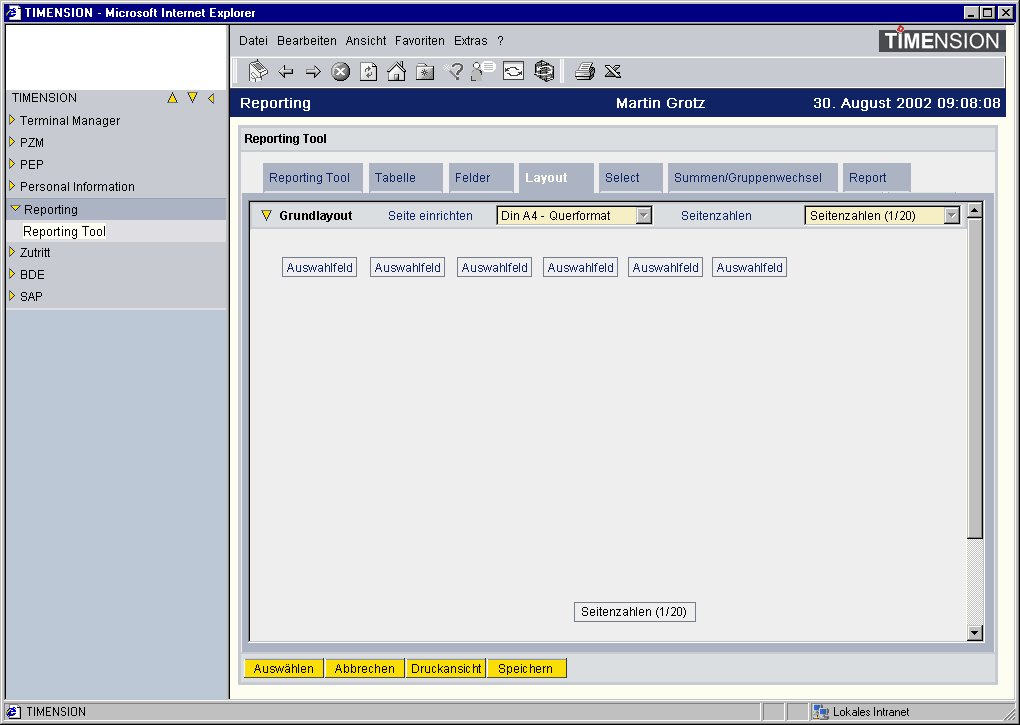Click the printer icon in toolbar
The height and width of the screenshot is (725, 1020).
pos(585,71)
